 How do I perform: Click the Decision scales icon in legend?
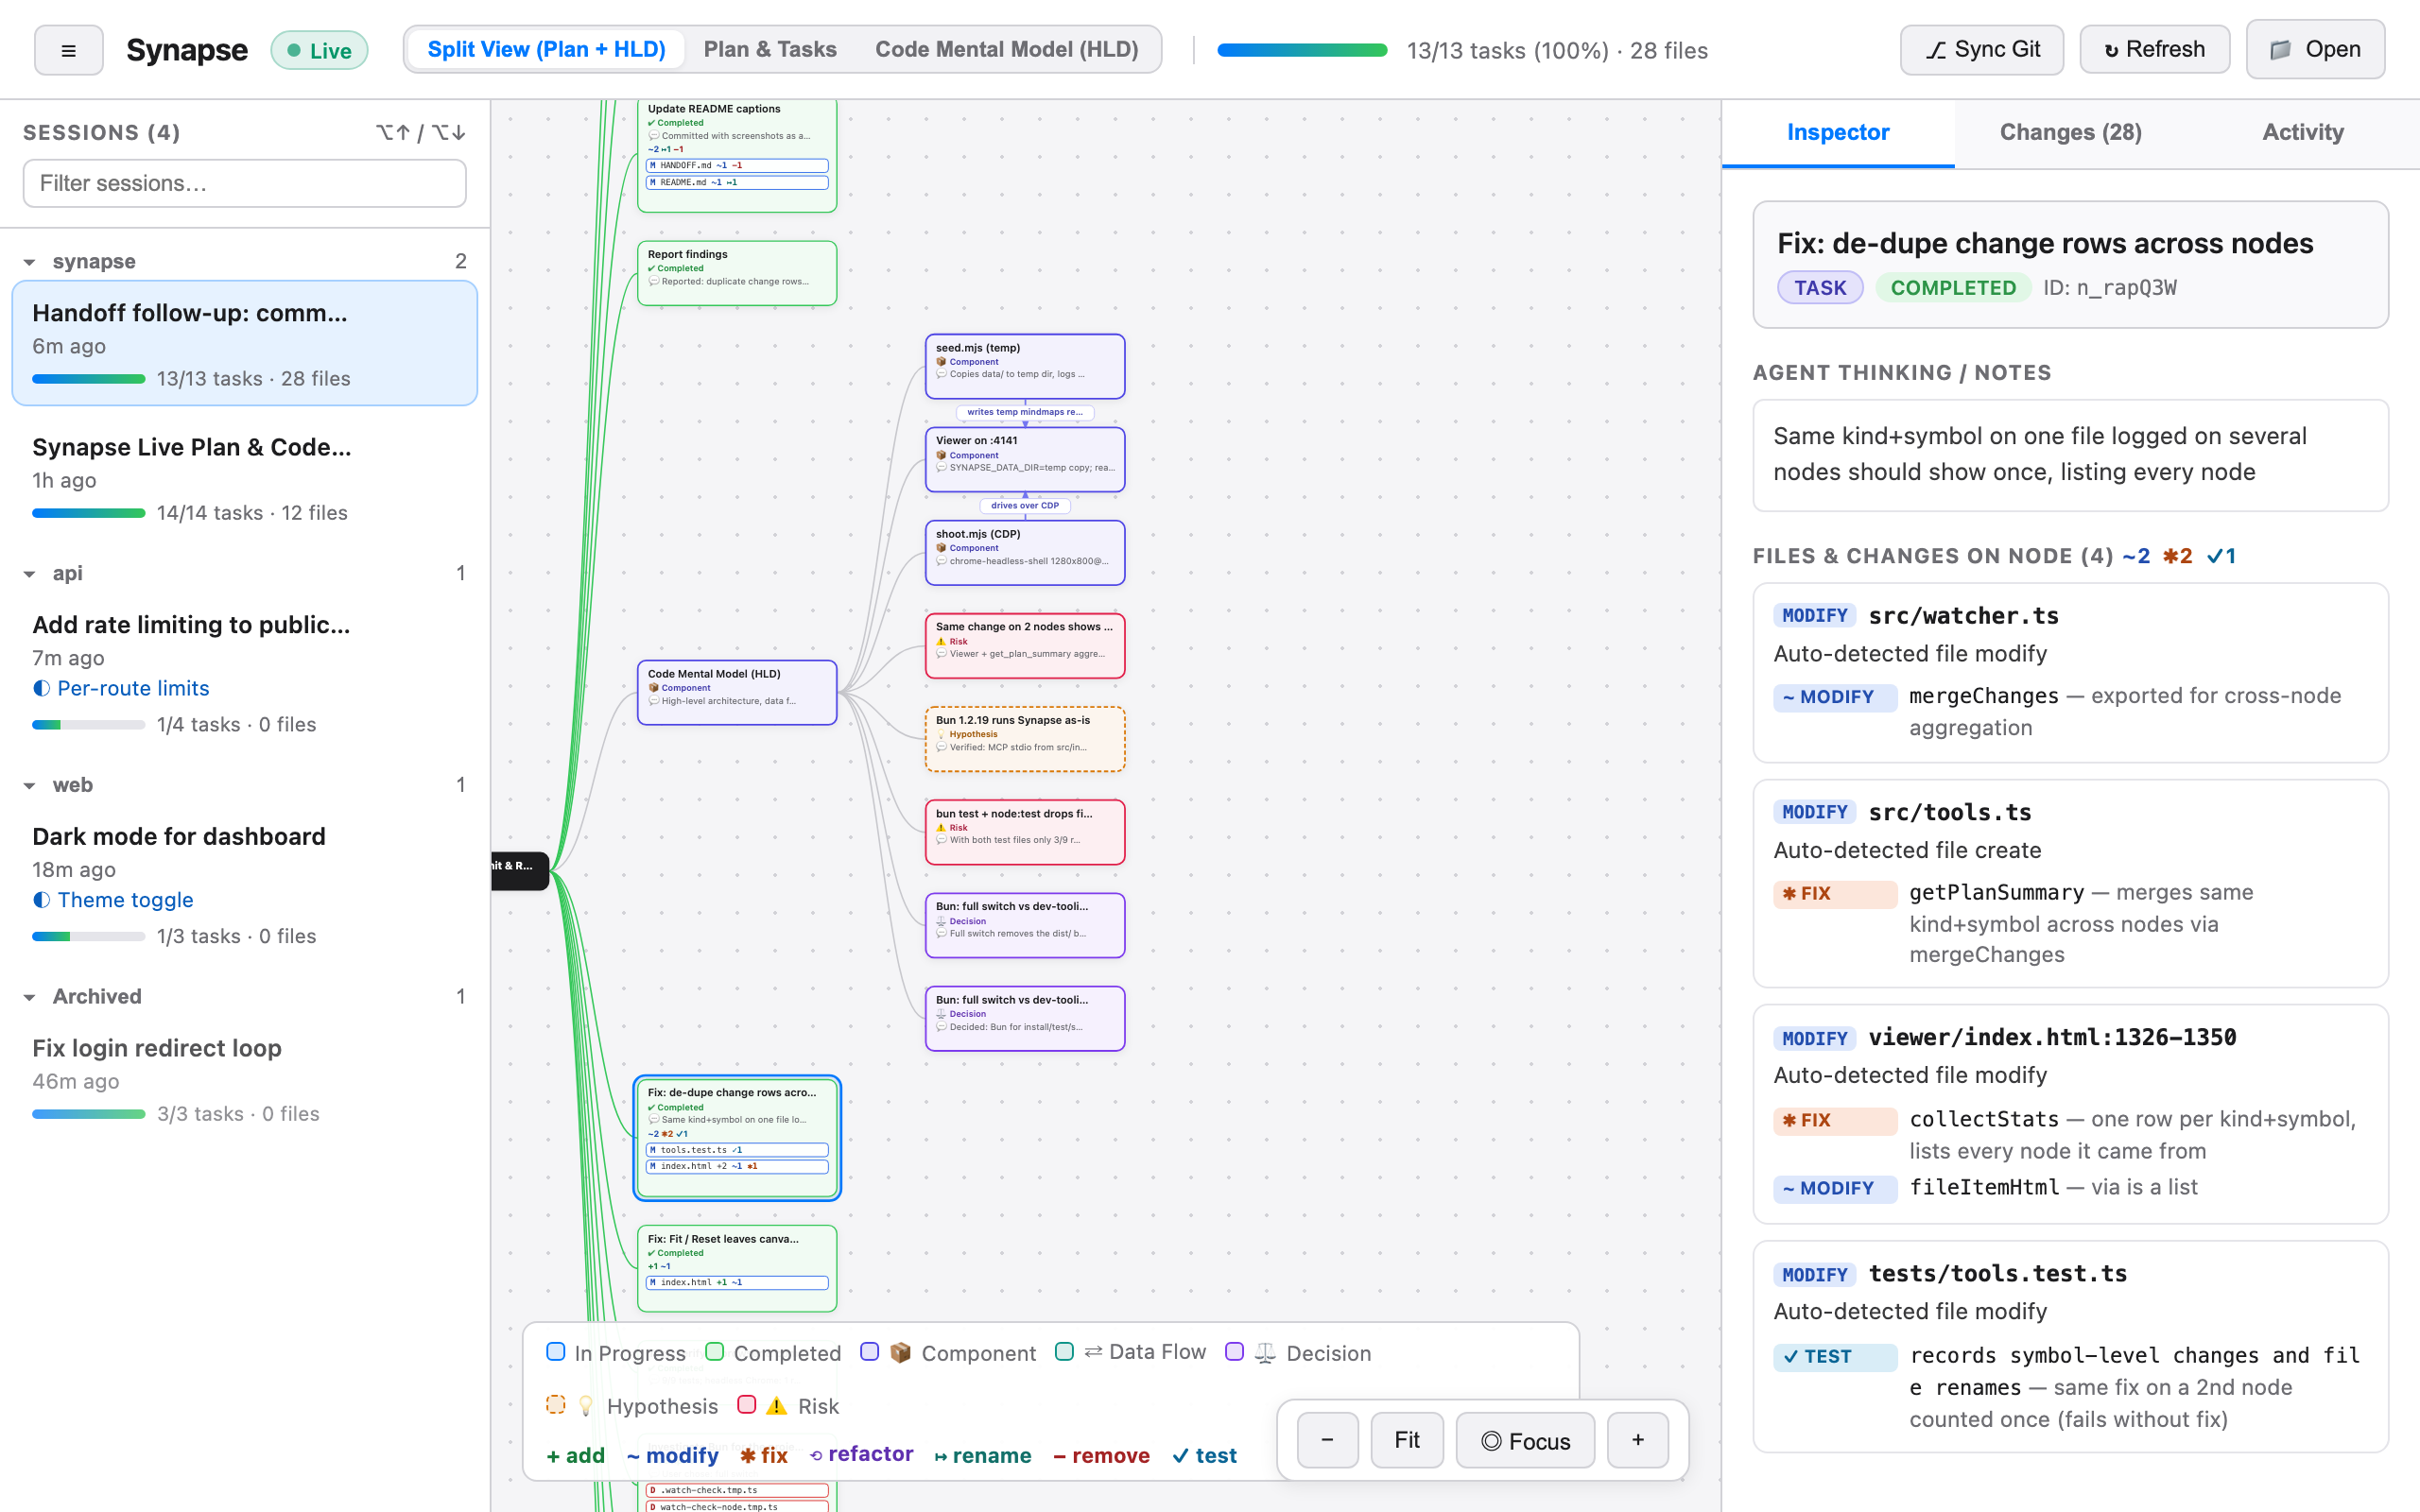(1265, 1352)
